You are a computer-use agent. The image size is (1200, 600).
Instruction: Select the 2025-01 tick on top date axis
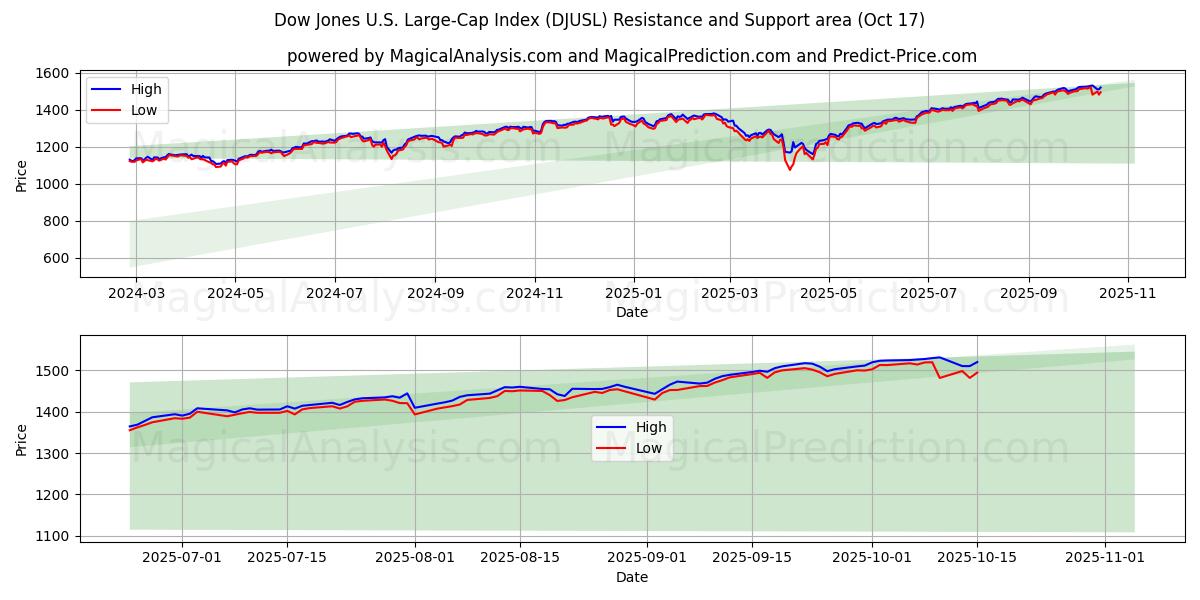tap(632, 294)
